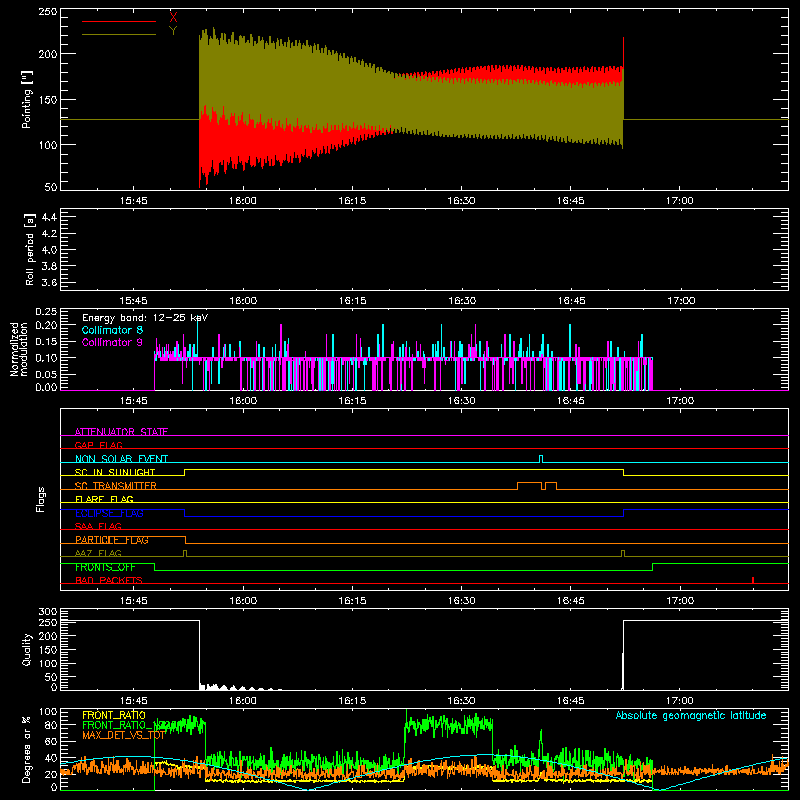Click the 16:00 time label under Pointing plot
This screenshot has height=800, width=800.
[x=243, y=201]
